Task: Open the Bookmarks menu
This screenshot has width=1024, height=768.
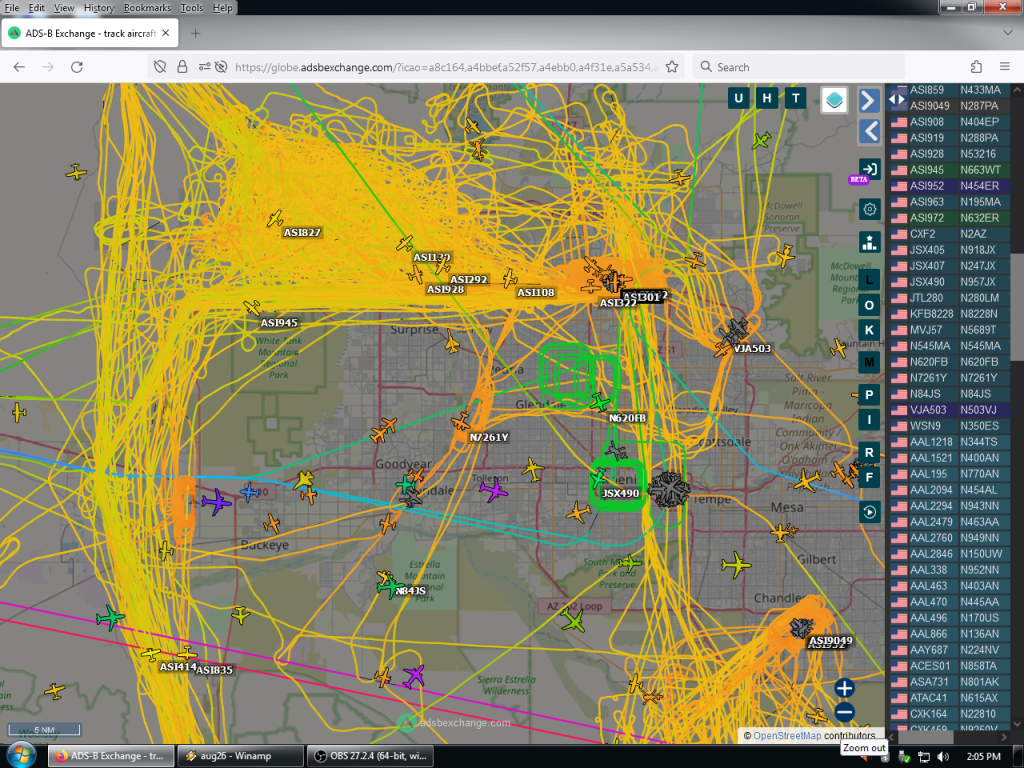Action: tap(147, 8)
